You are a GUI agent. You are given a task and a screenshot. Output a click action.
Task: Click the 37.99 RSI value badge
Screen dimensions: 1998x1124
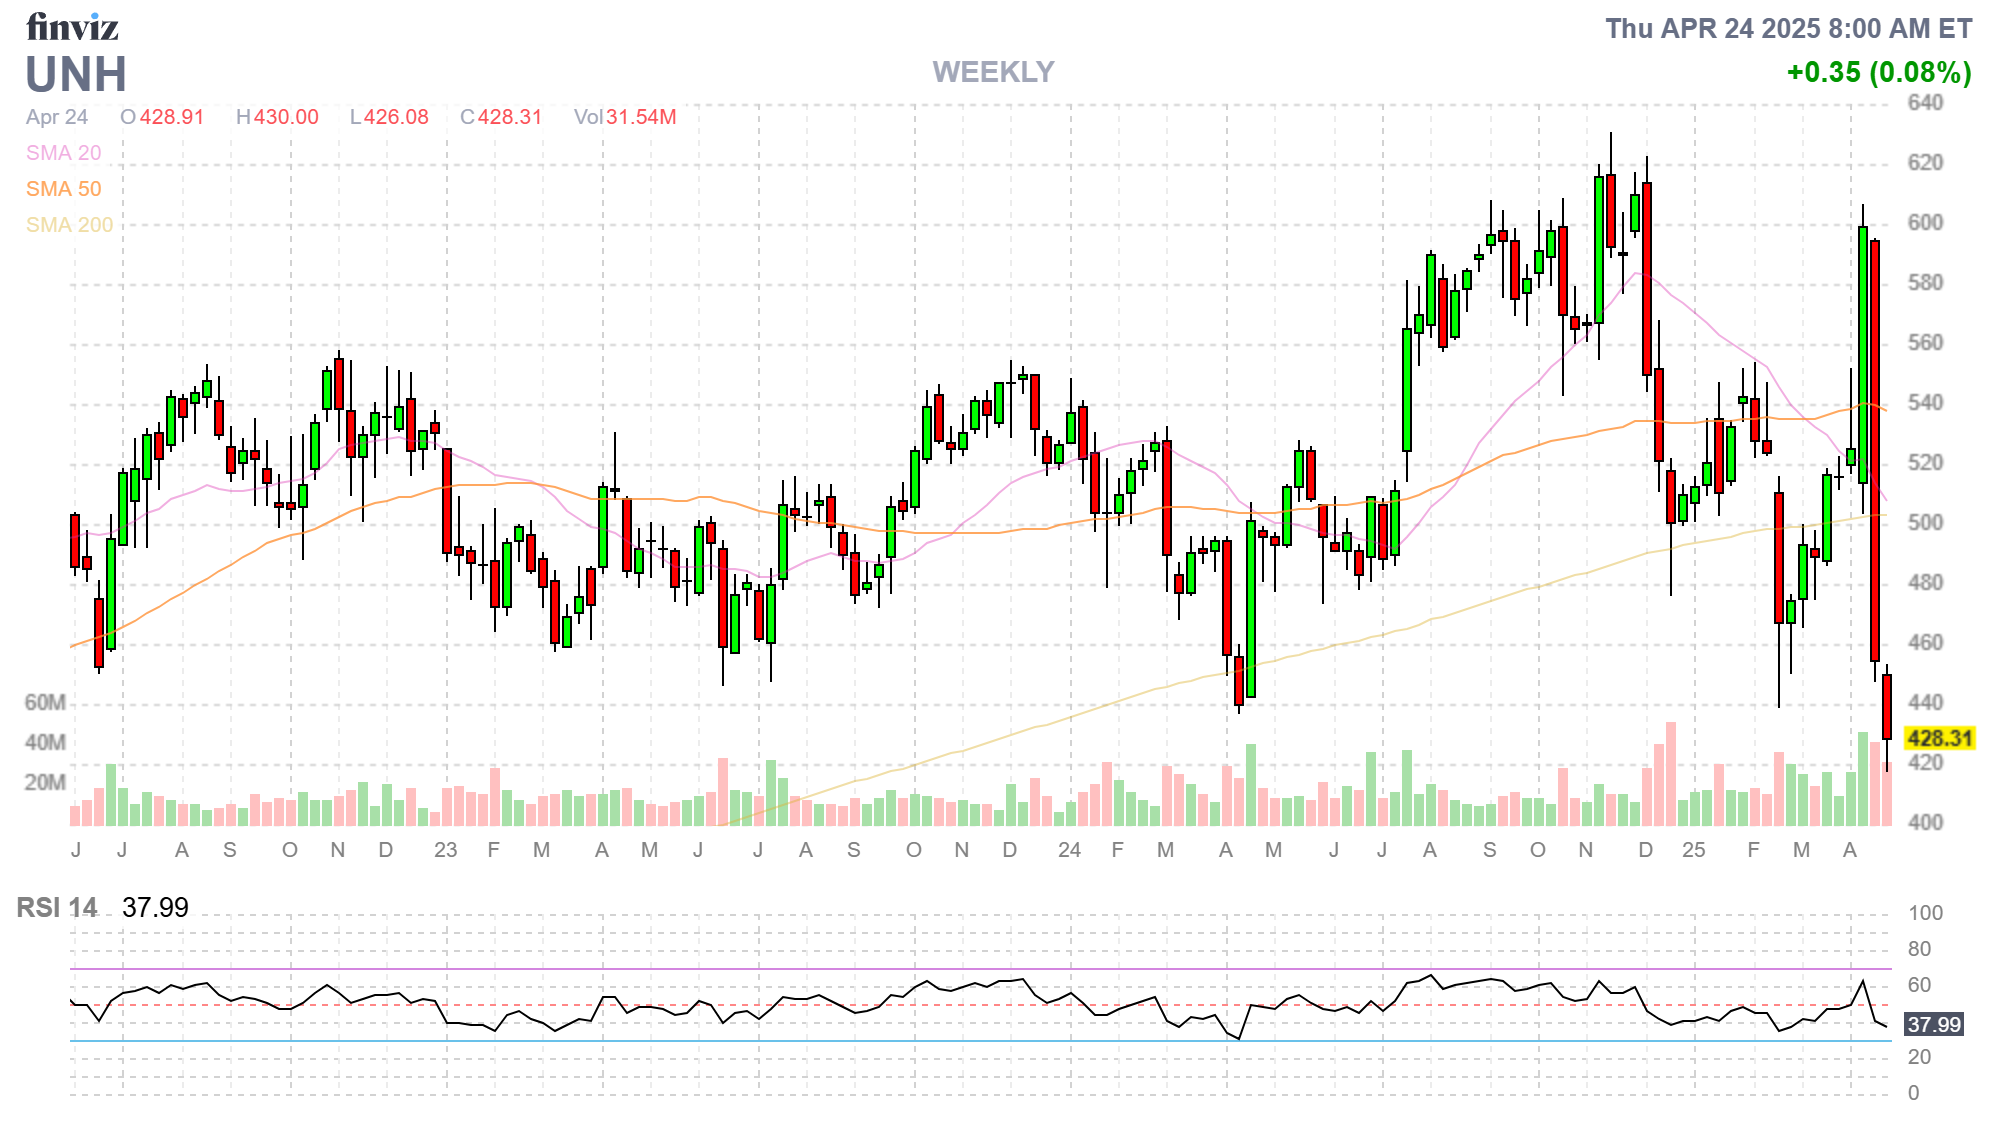1933,1024
